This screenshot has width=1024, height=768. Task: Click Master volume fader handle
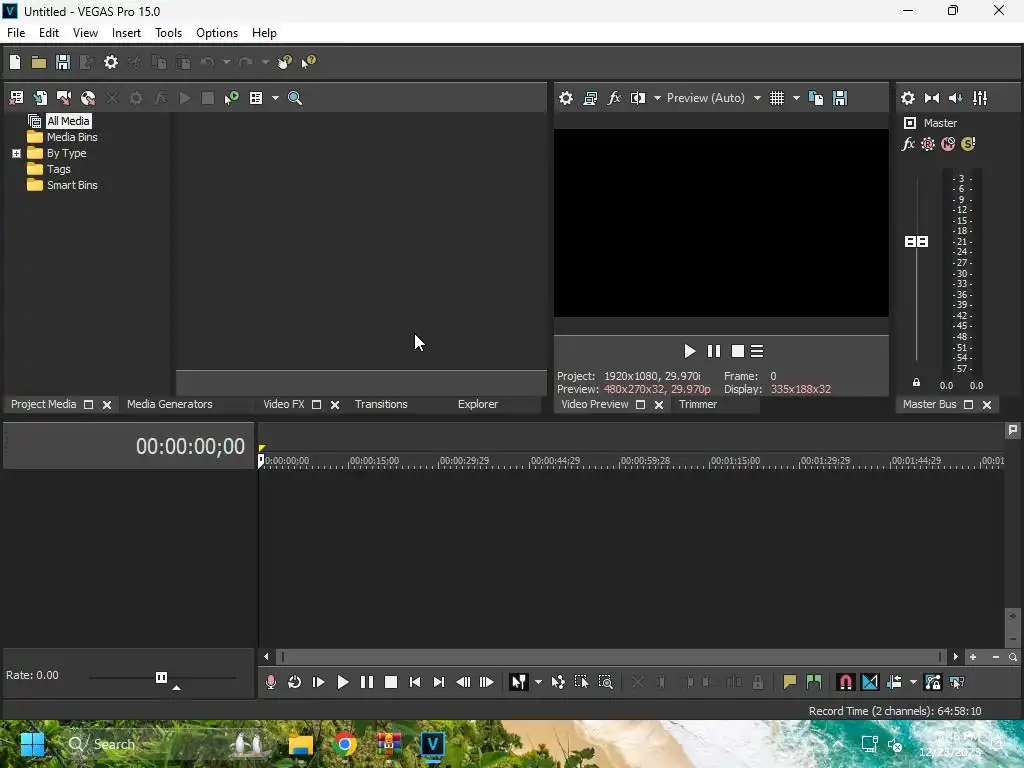(x=916, y=242)
